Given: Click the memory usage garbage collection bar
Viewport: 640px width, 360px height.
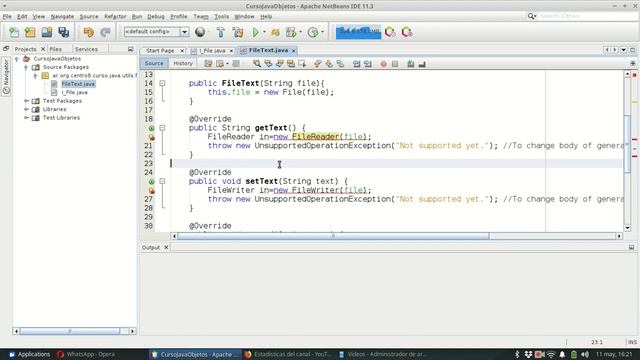Looking at the screenshot, I should coord(358,32).
